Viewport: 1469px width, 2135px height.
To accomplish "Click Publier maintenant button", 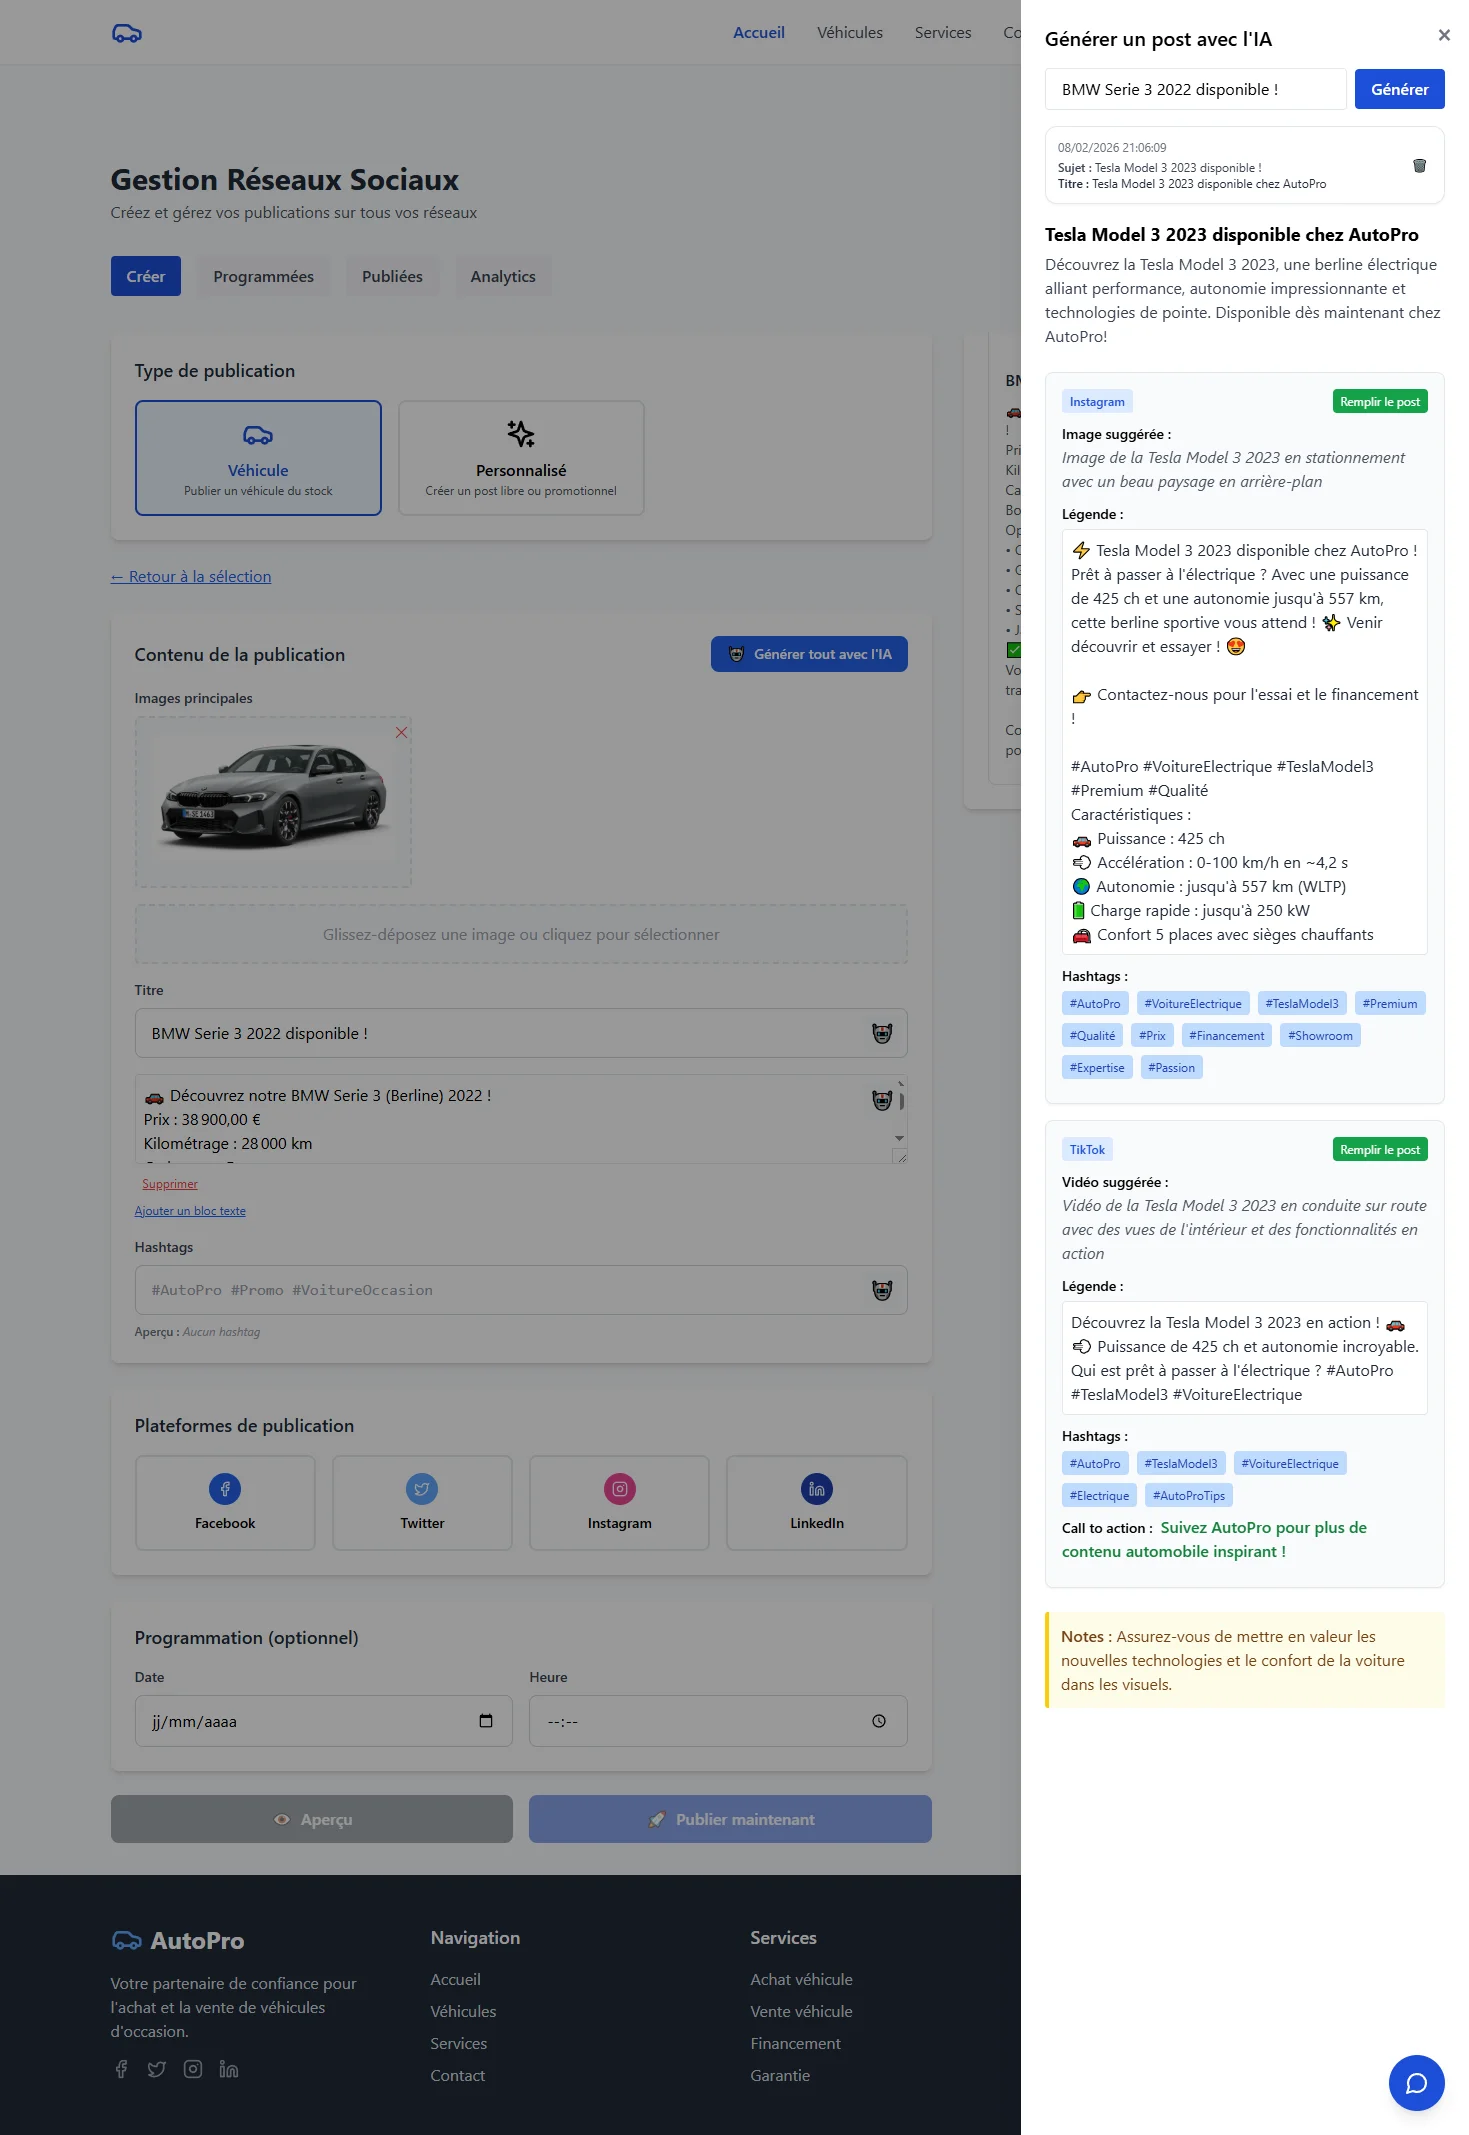I will click(x=730, y=1819).
